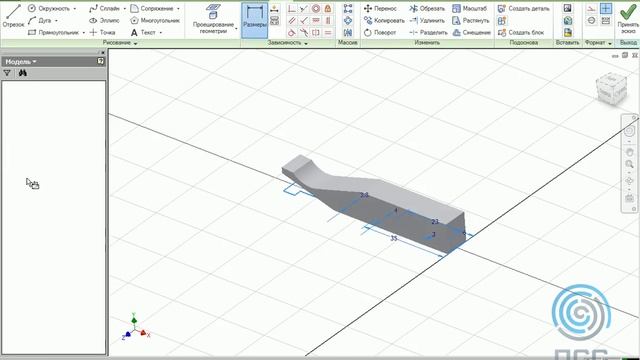Open the Сопряжение dropdown arrow

tap(178, 9)
